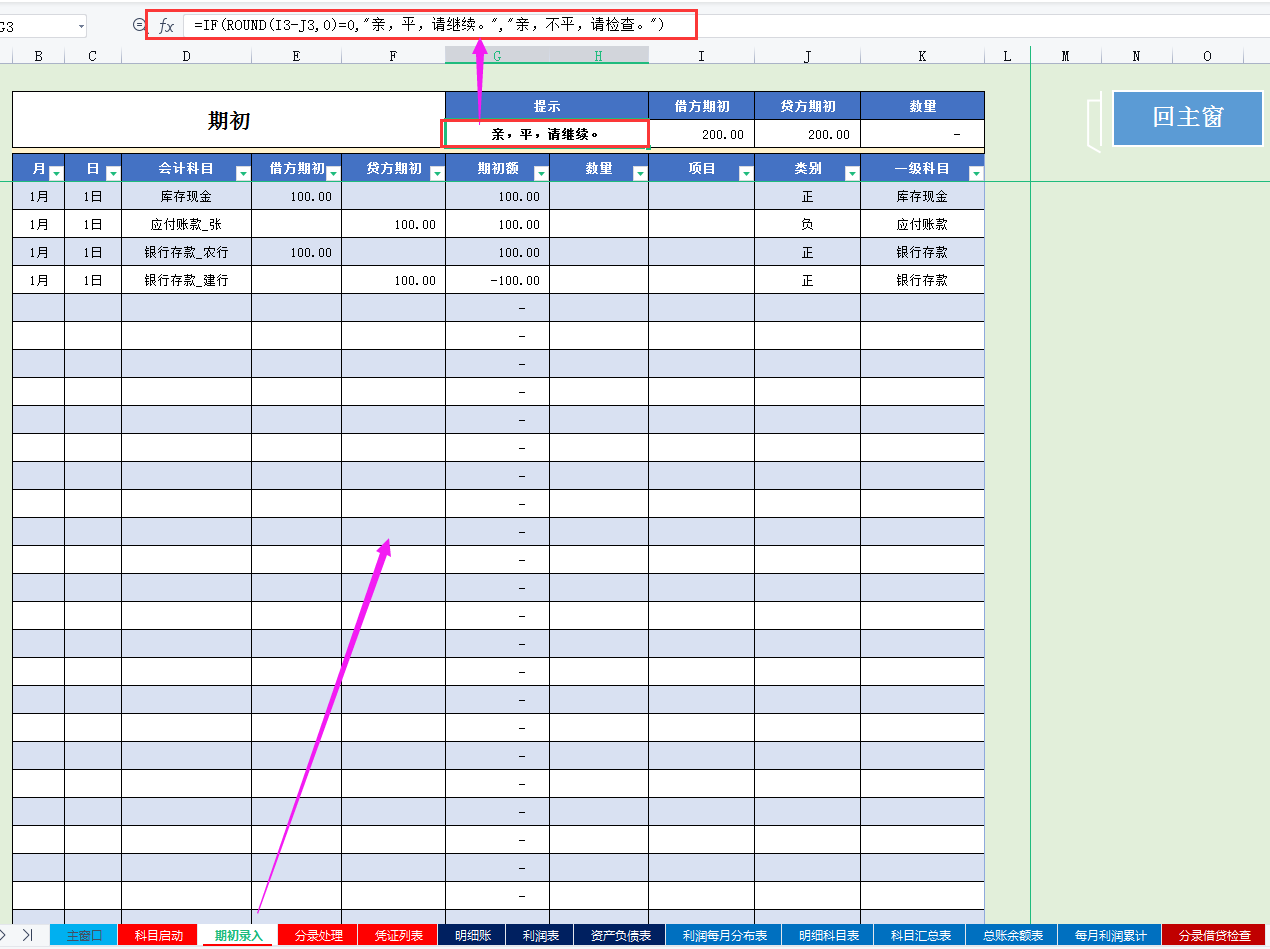Select the -100.00 期初额 cell
The width and height of the screenshot is (1270, 949).
coord(497,280)
